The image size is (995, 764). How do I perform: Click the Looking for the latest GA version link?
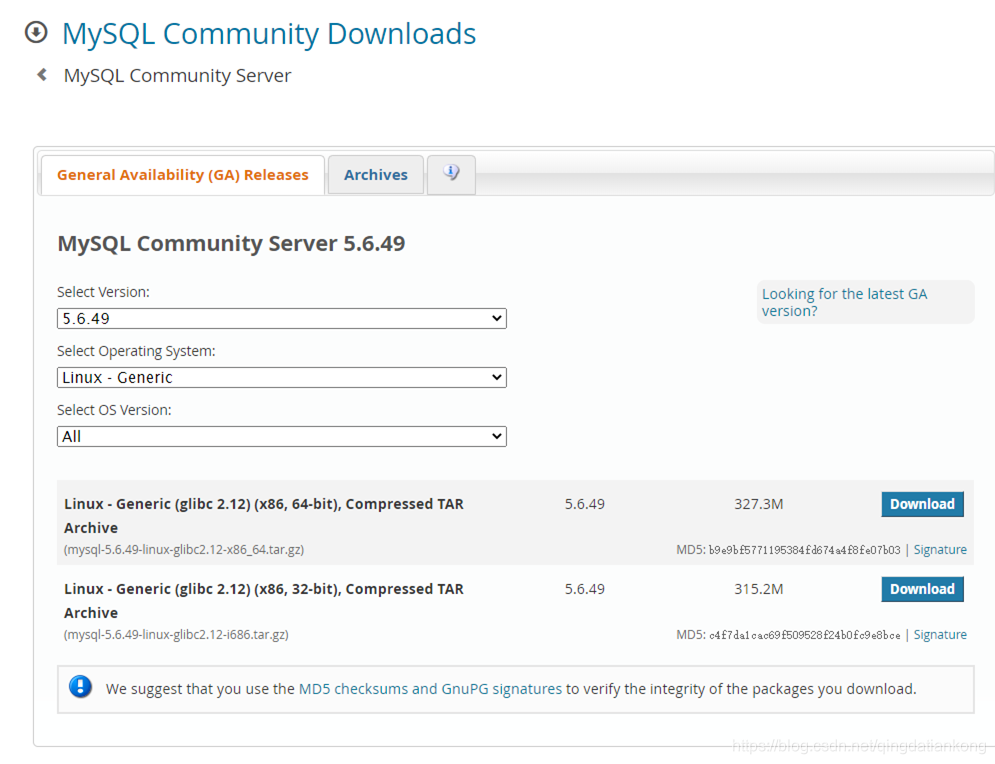tap(843, 302)
